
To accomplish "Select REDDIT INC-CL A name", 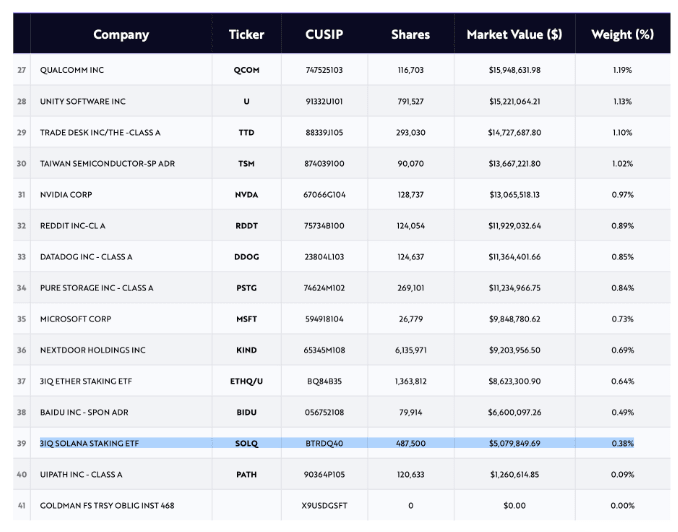I will point(72,226).
